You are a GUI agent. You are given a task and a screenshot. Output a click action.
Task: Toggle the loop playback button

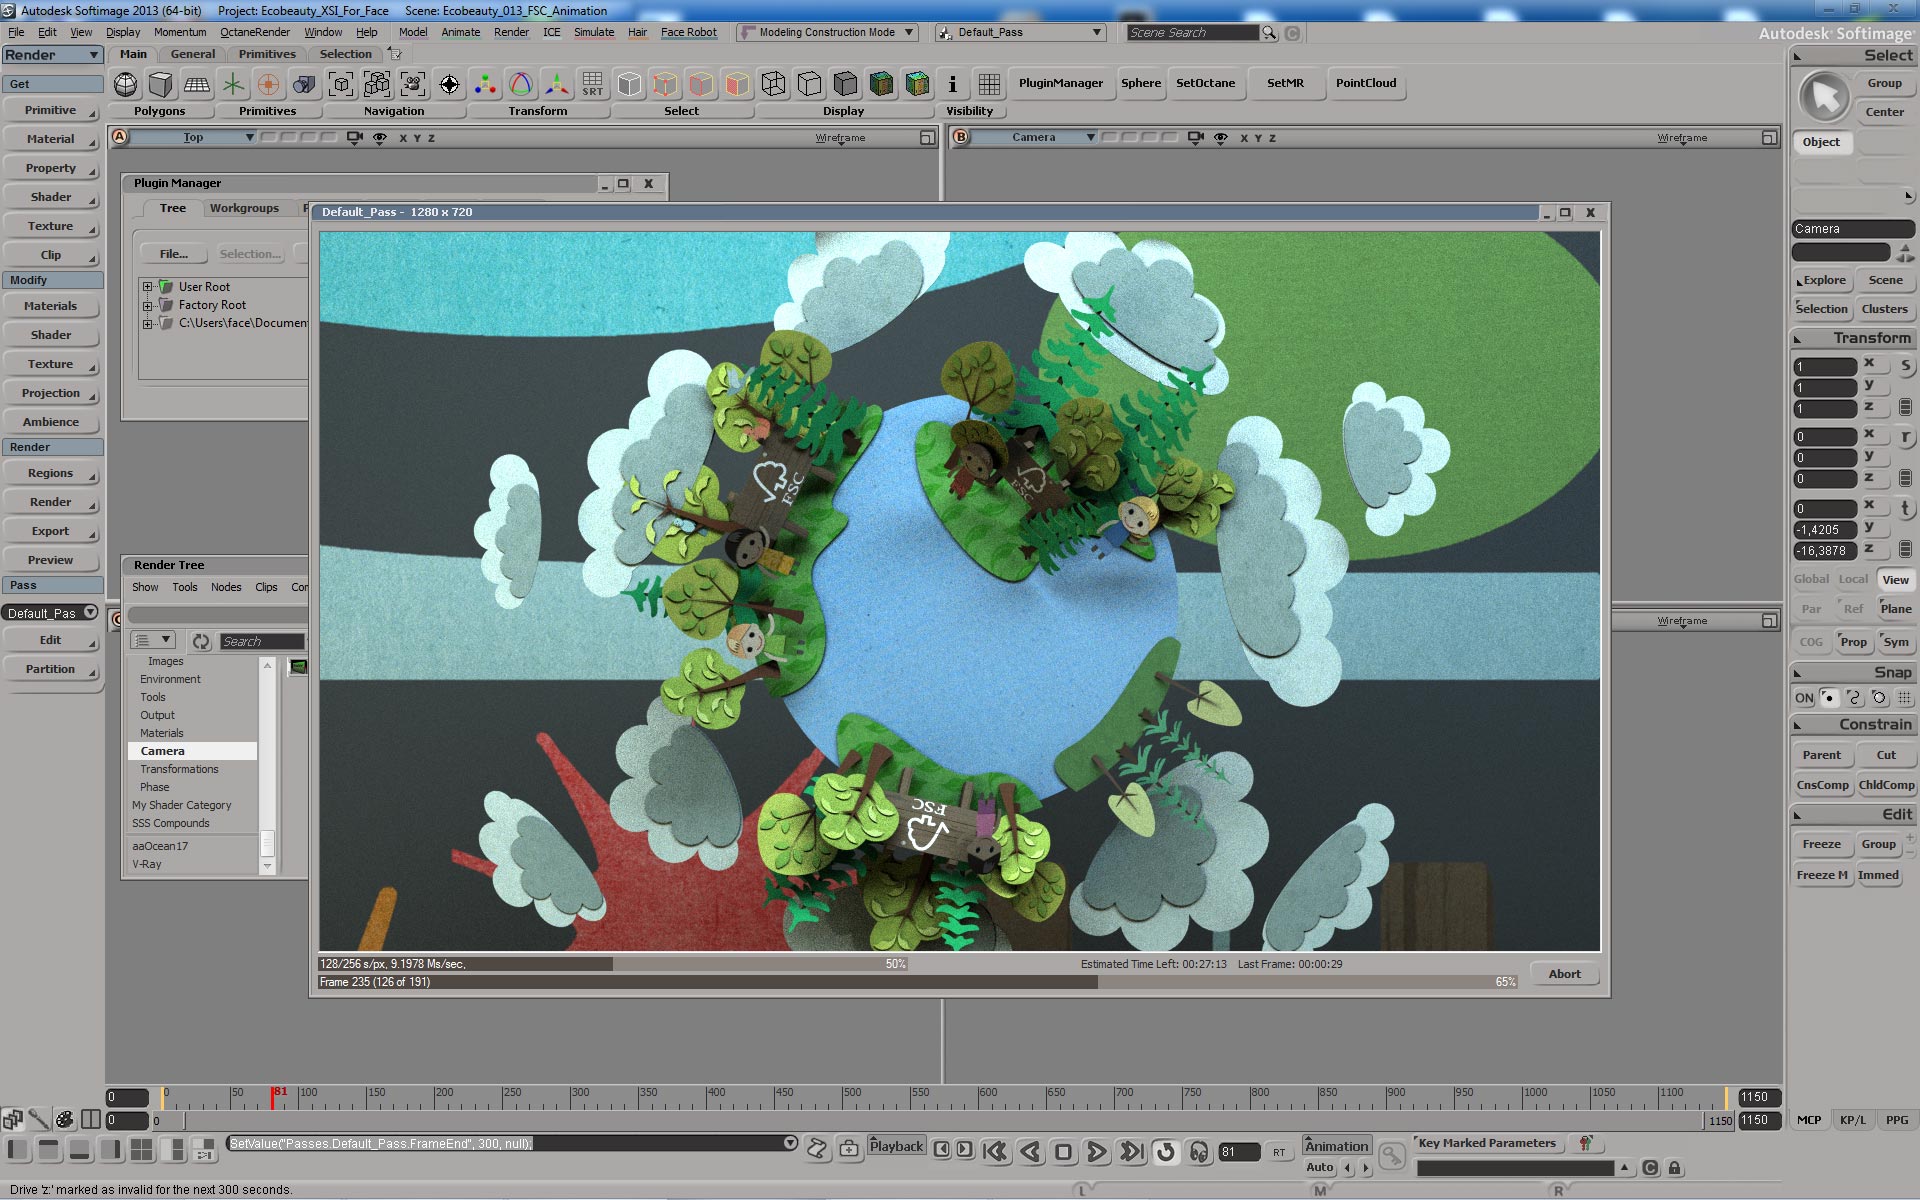(1165, 1152)
